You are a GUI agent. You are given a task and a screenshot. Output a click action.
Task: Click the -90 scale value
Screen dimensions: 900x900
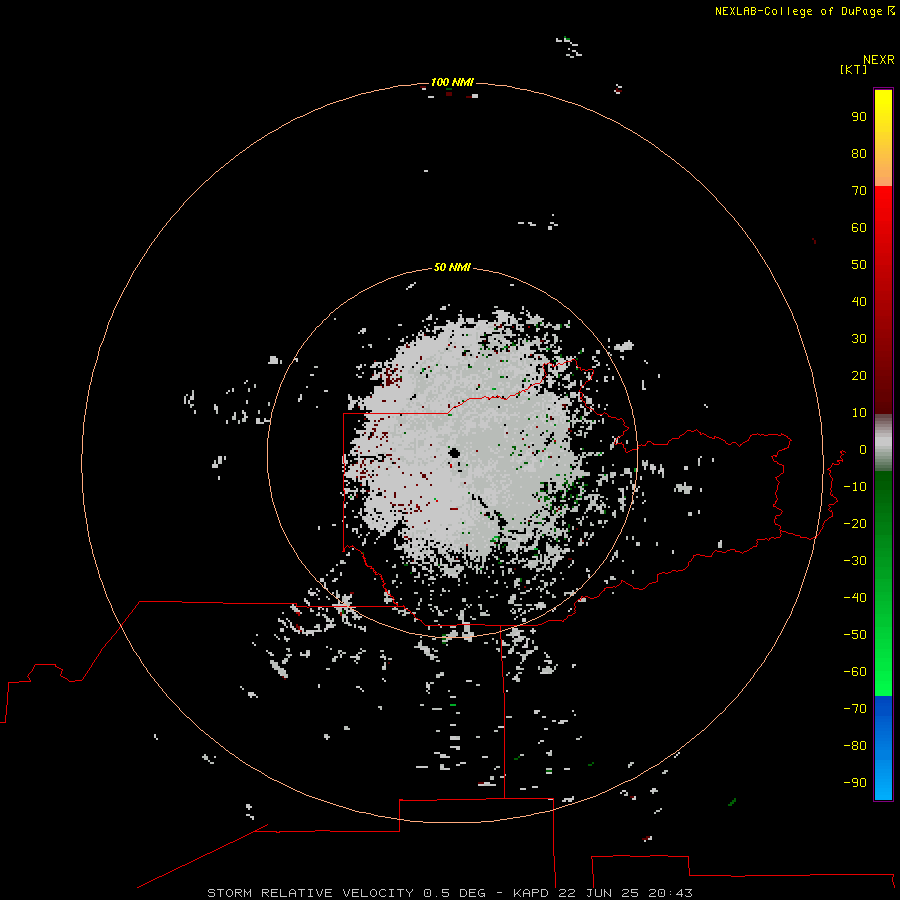[x=855, y=782]
